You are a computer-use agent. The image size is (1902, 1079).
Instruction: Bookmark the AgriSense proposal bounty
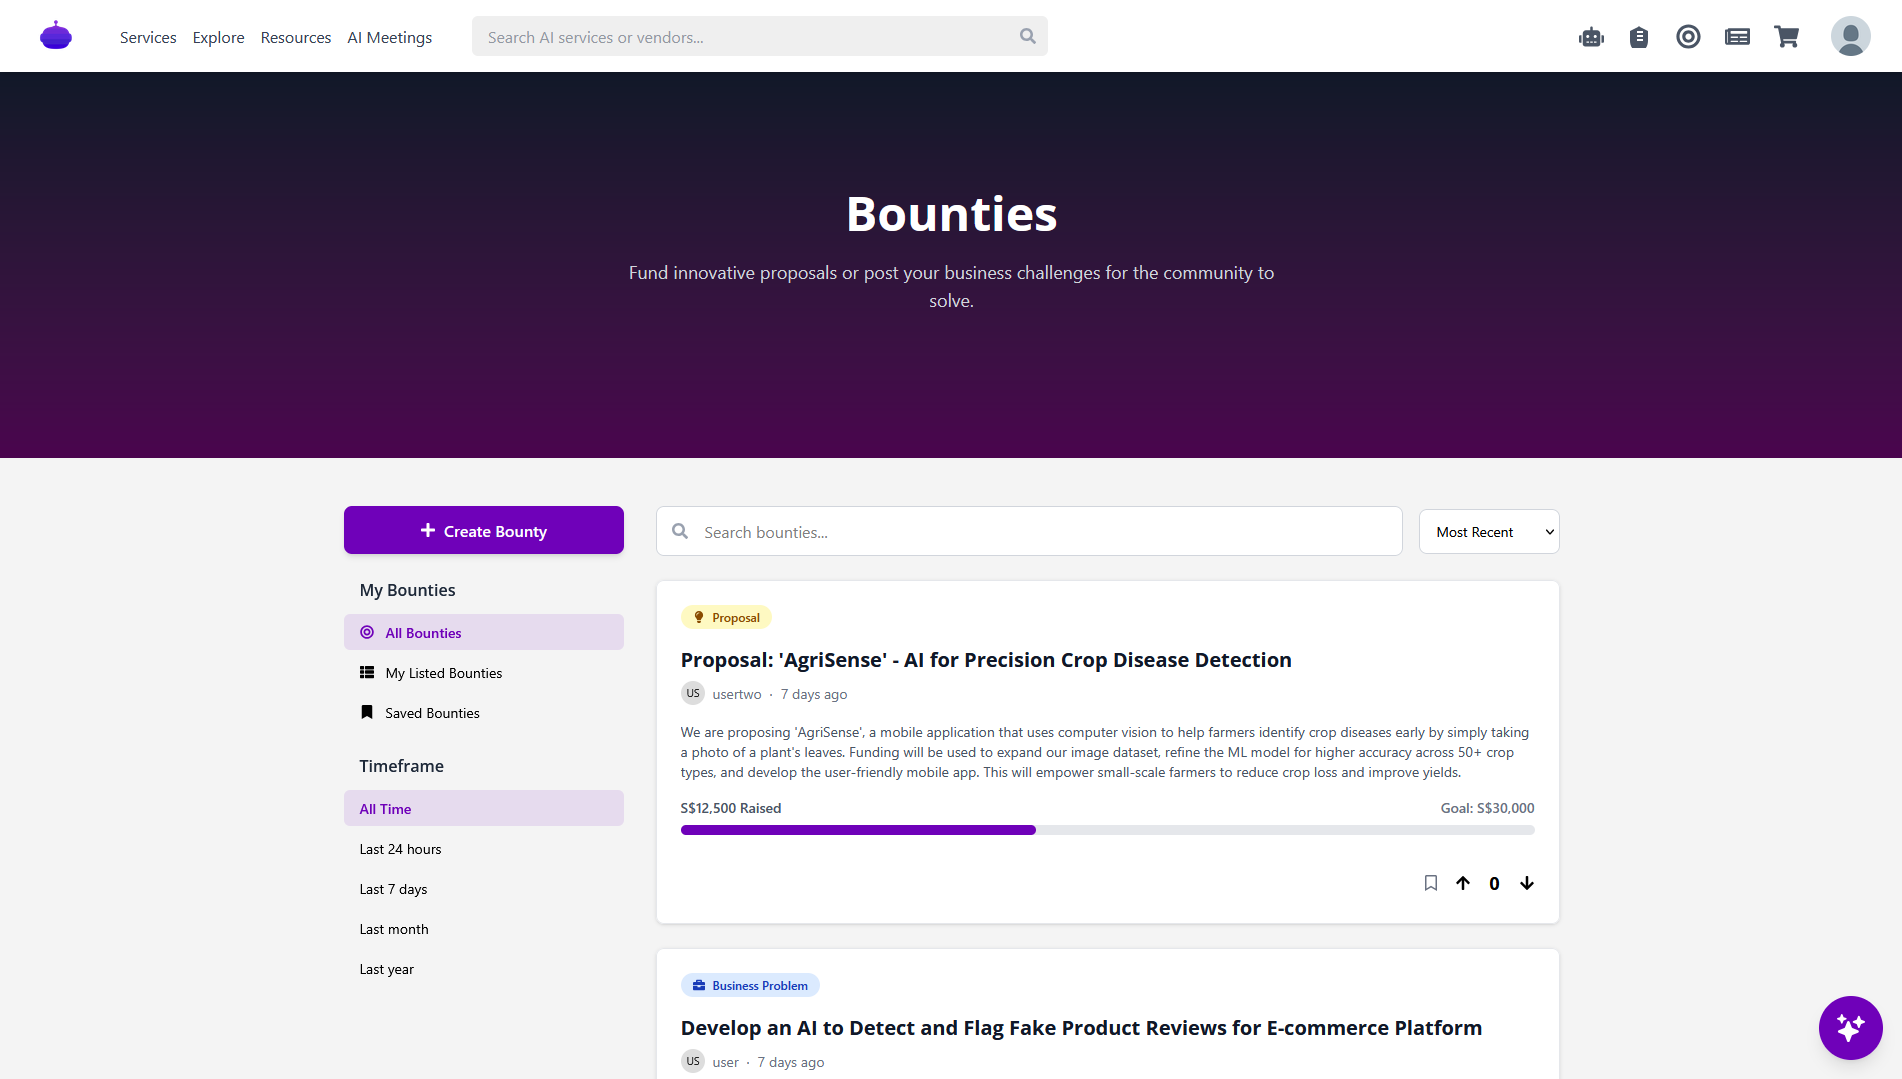[1430, 883]
